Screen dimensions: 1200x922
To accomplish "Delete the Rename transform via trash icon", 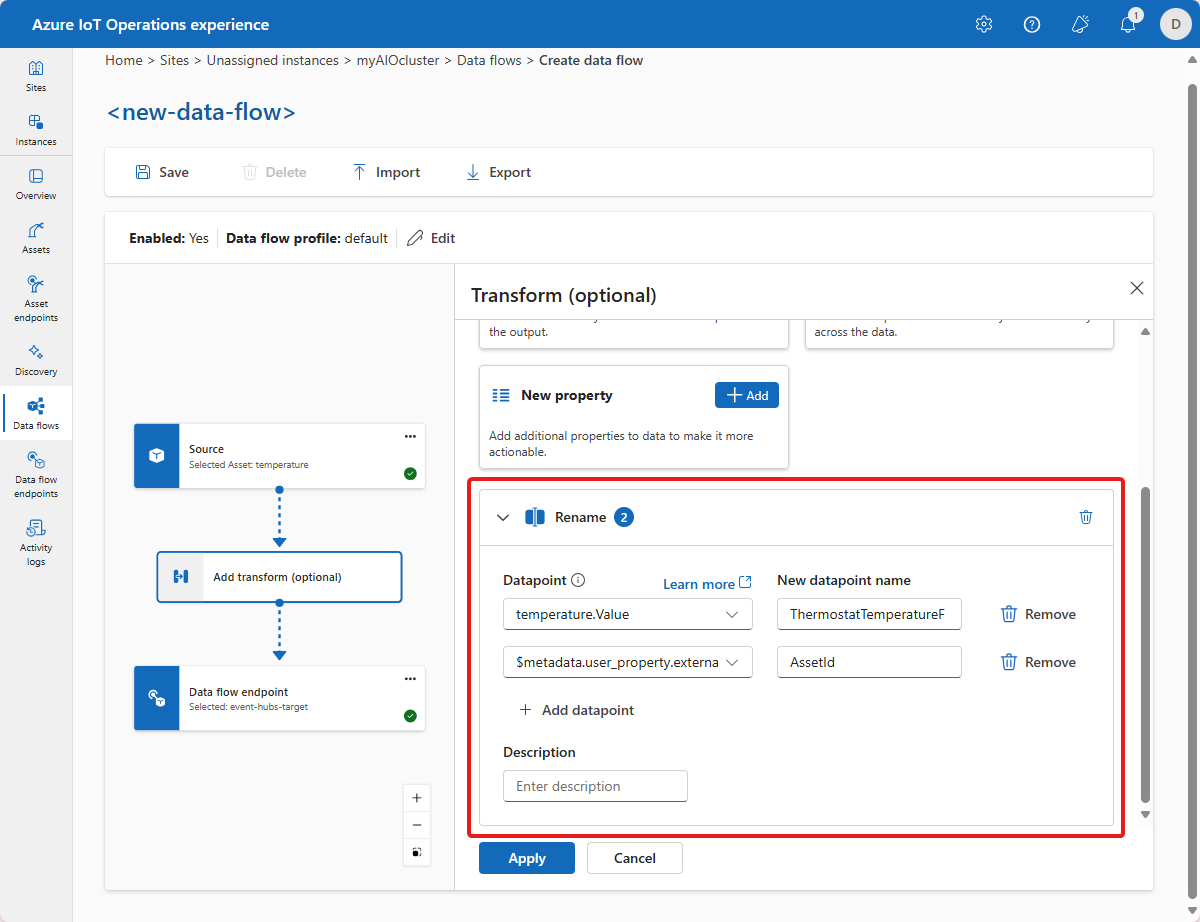I will 1086,517.
